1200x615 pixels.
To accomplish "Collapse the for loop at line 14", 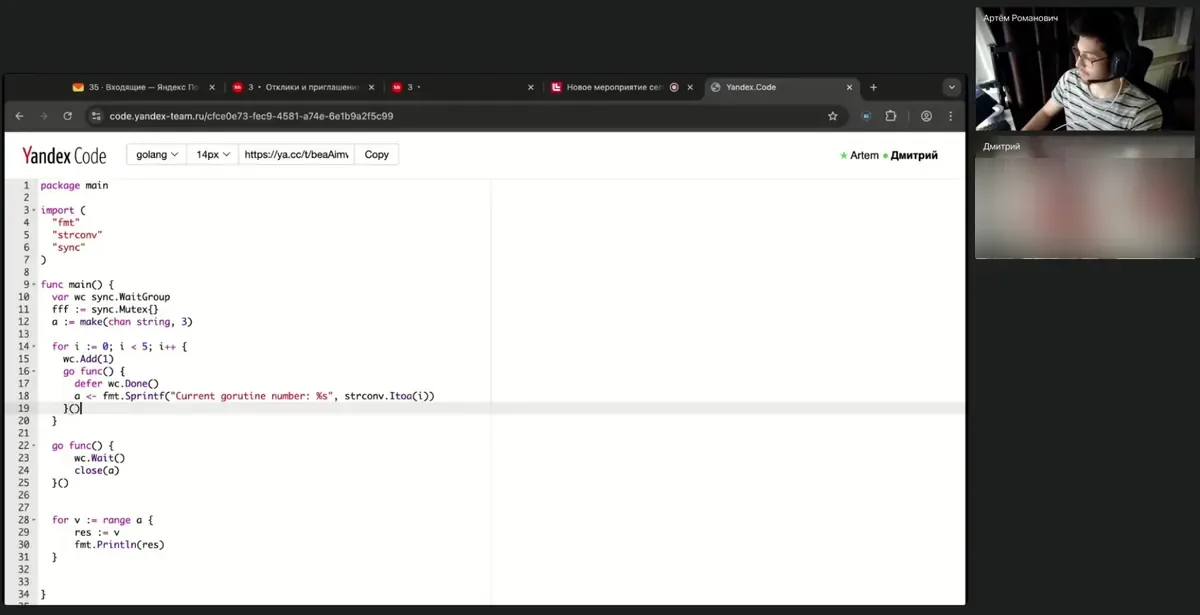I will (34, 346).
